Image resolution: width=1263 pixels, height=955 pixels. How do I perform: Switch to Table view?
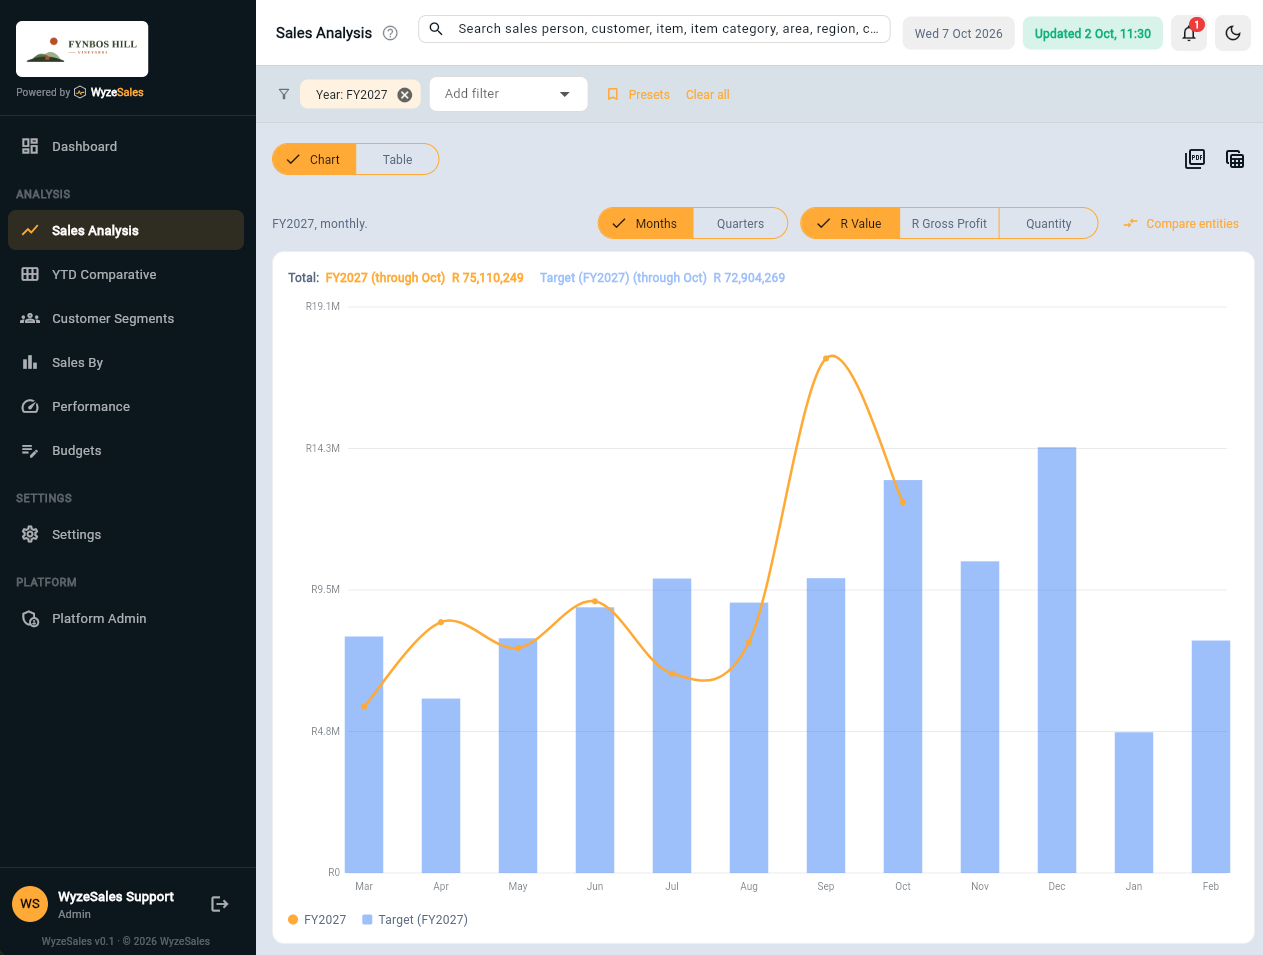(397, 159)
